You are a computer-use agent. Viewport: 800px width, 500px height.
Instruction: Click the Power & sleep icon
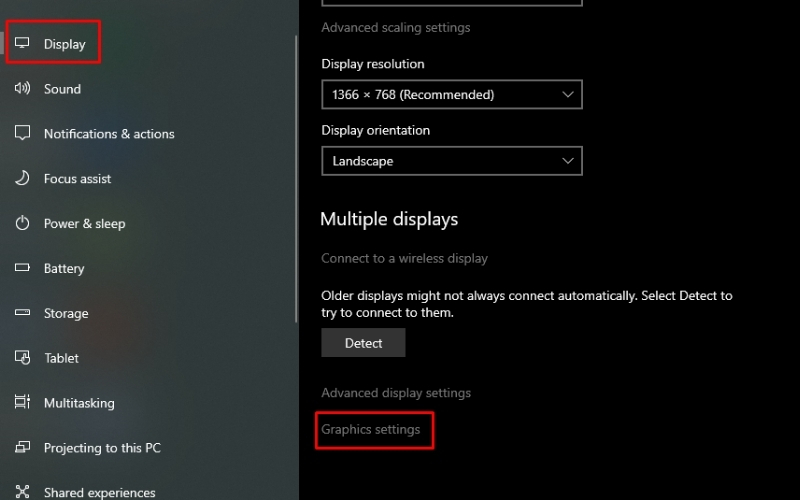click(x=22, y=224)
